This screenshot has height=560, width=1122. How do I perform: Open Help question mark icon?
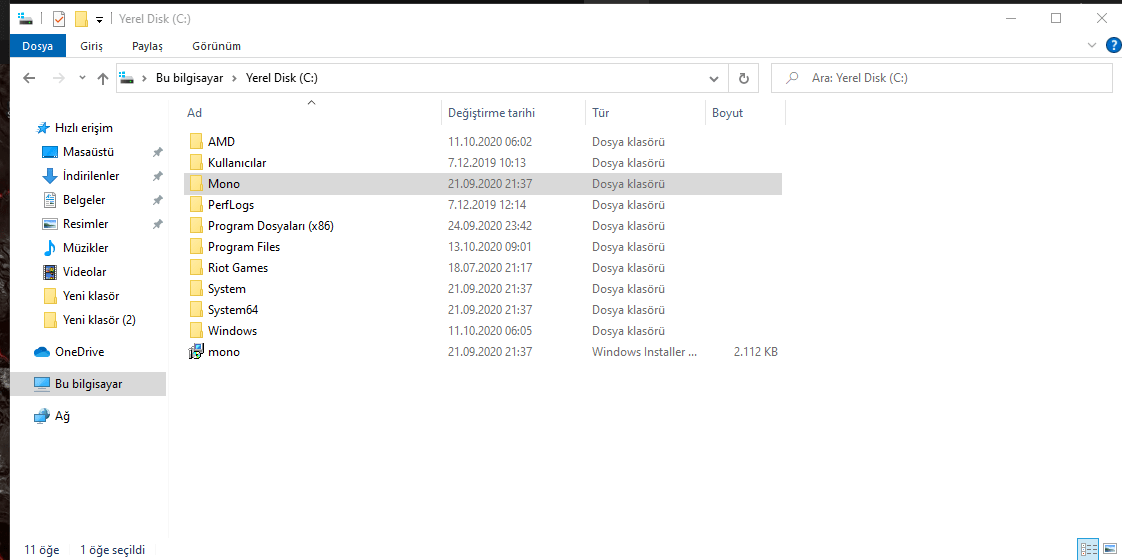[x=1113, y=45]
